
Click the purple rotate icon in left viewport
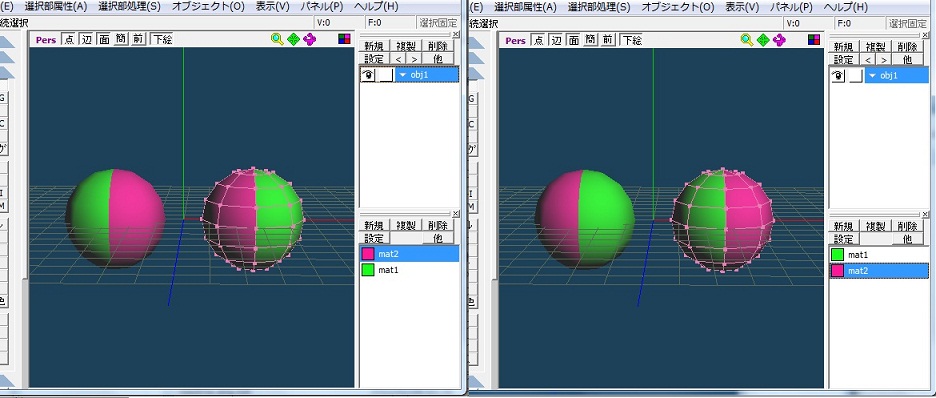(309, 39)
